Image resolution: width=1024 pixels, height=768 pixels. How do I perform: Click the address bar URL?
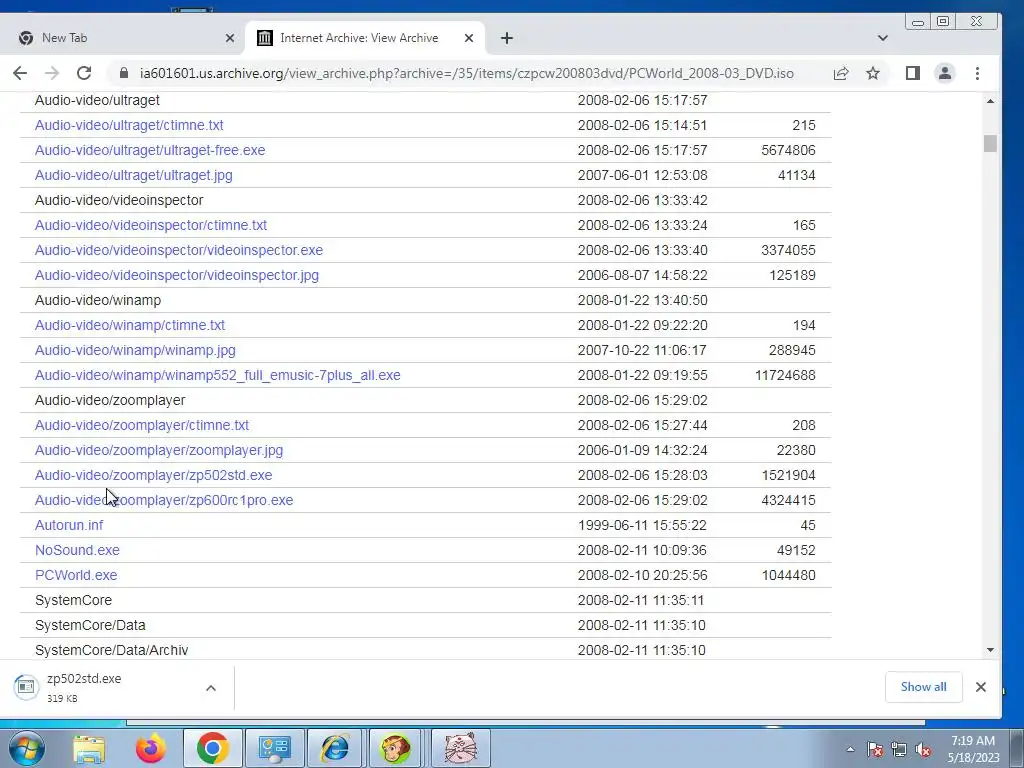pyautogui.click(x=467, y=73)
